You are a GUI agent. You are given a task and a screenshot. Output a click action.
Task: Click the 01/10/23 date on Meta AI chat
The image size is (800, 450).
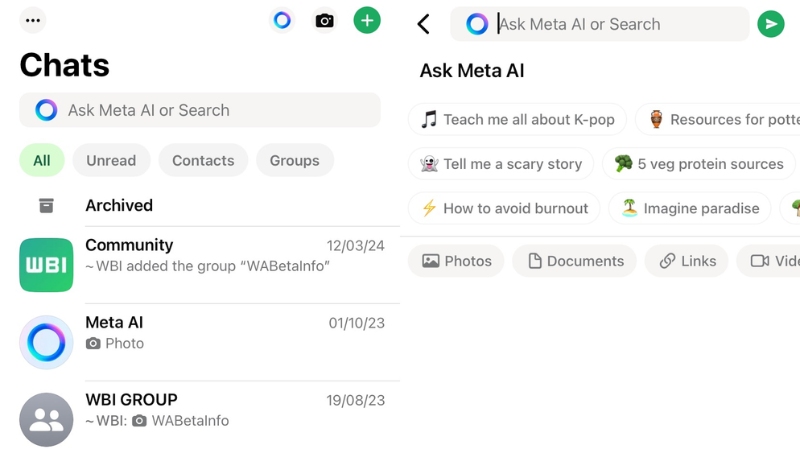point(357,323)
